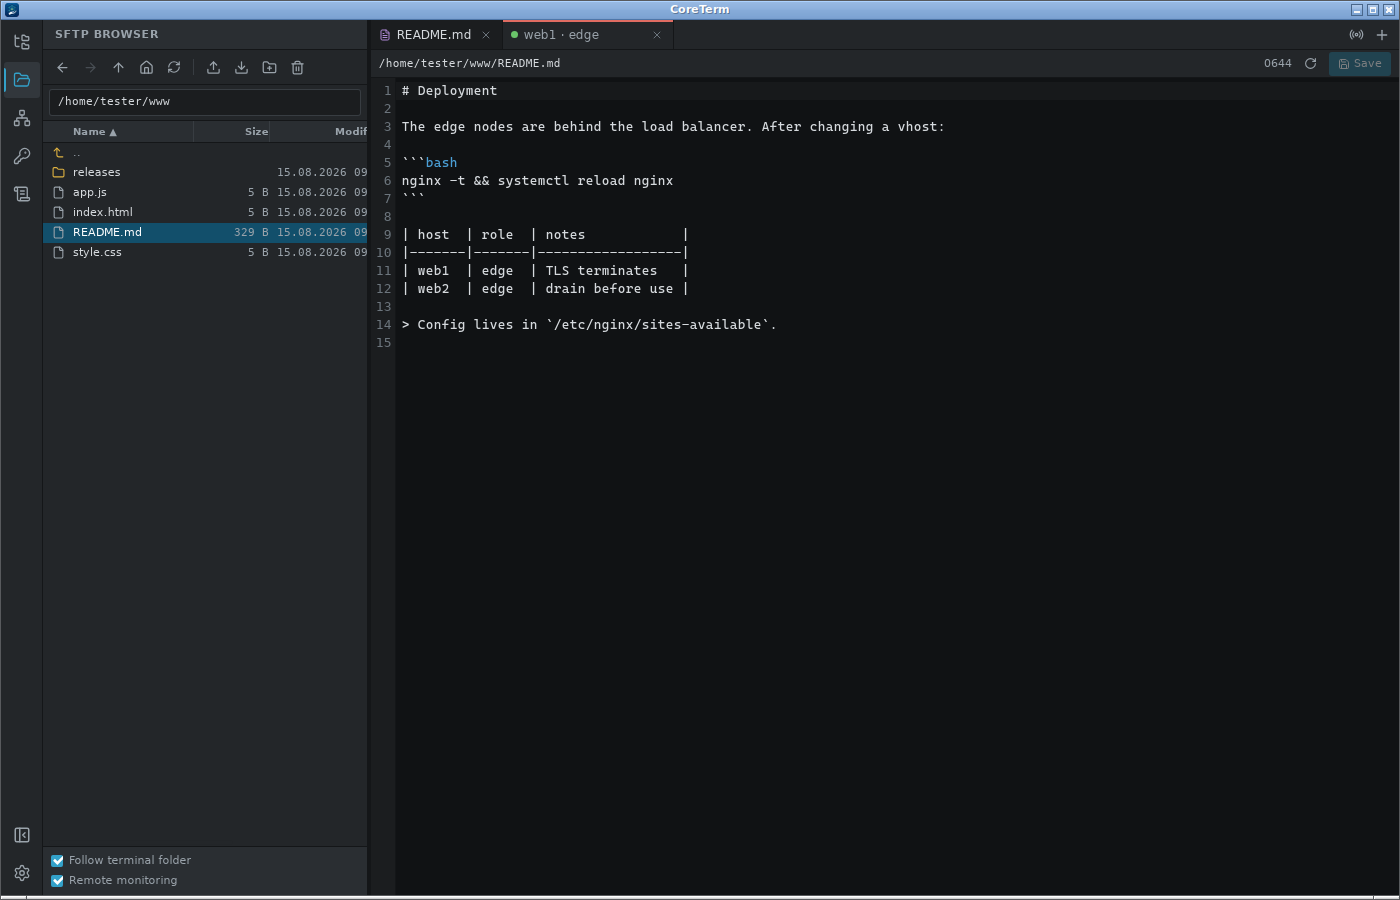Upload a file to remote folder
Image resolution: width=1400 pixels, height=900 pixels.
click(213, 68)
